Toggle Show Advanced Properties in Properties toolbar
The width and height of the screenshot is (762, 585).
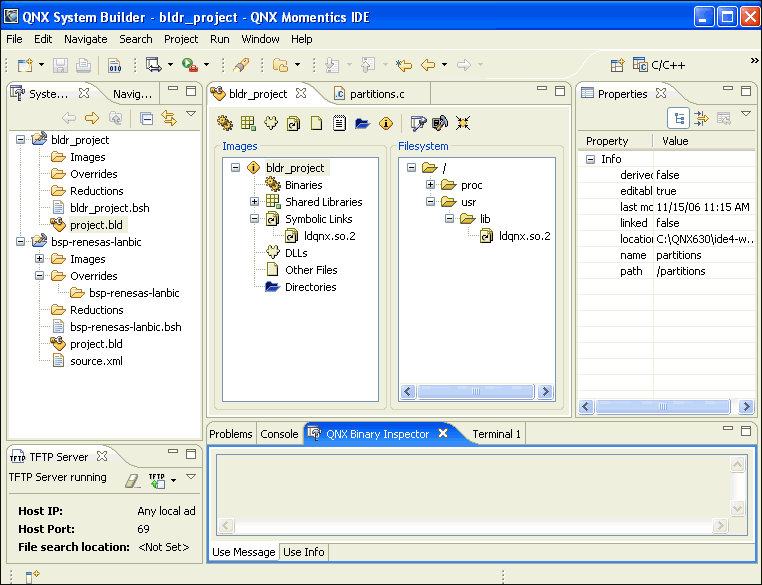pos(701,118)
